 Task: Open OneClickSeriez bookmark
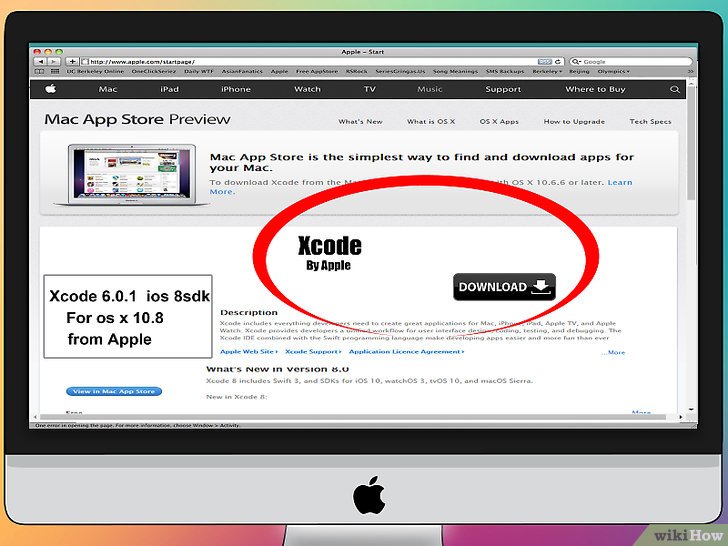pos(154,72)
